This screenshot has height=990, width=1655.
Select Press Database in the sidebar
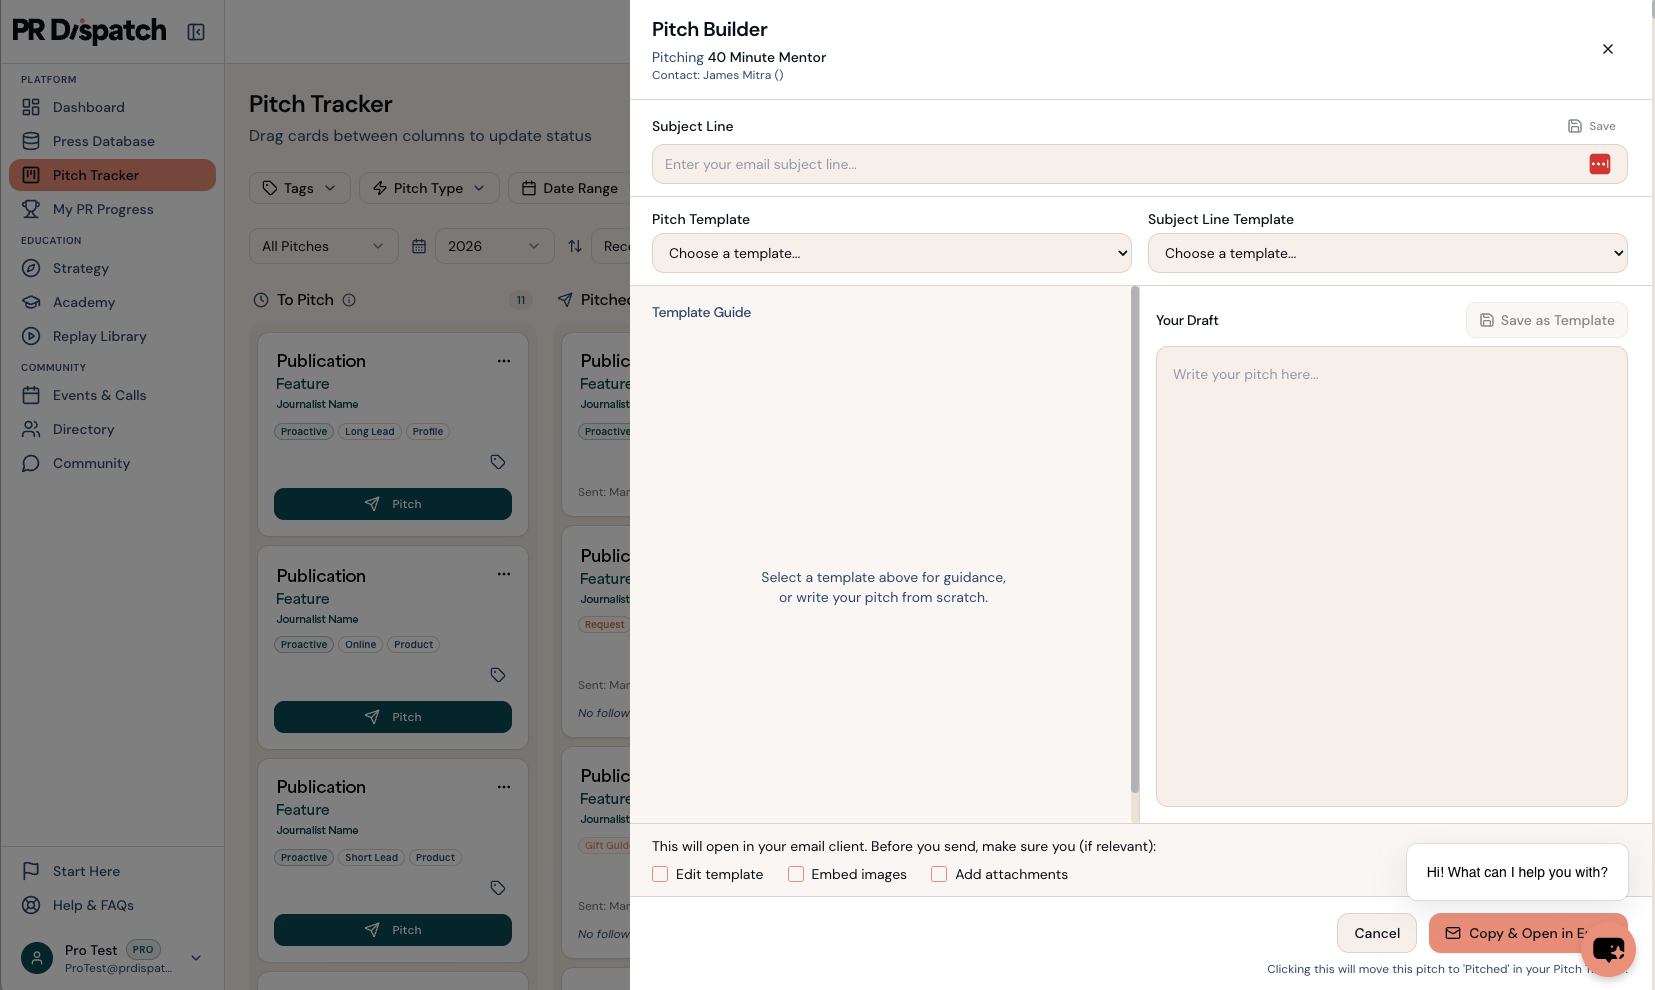coord(103,141)
